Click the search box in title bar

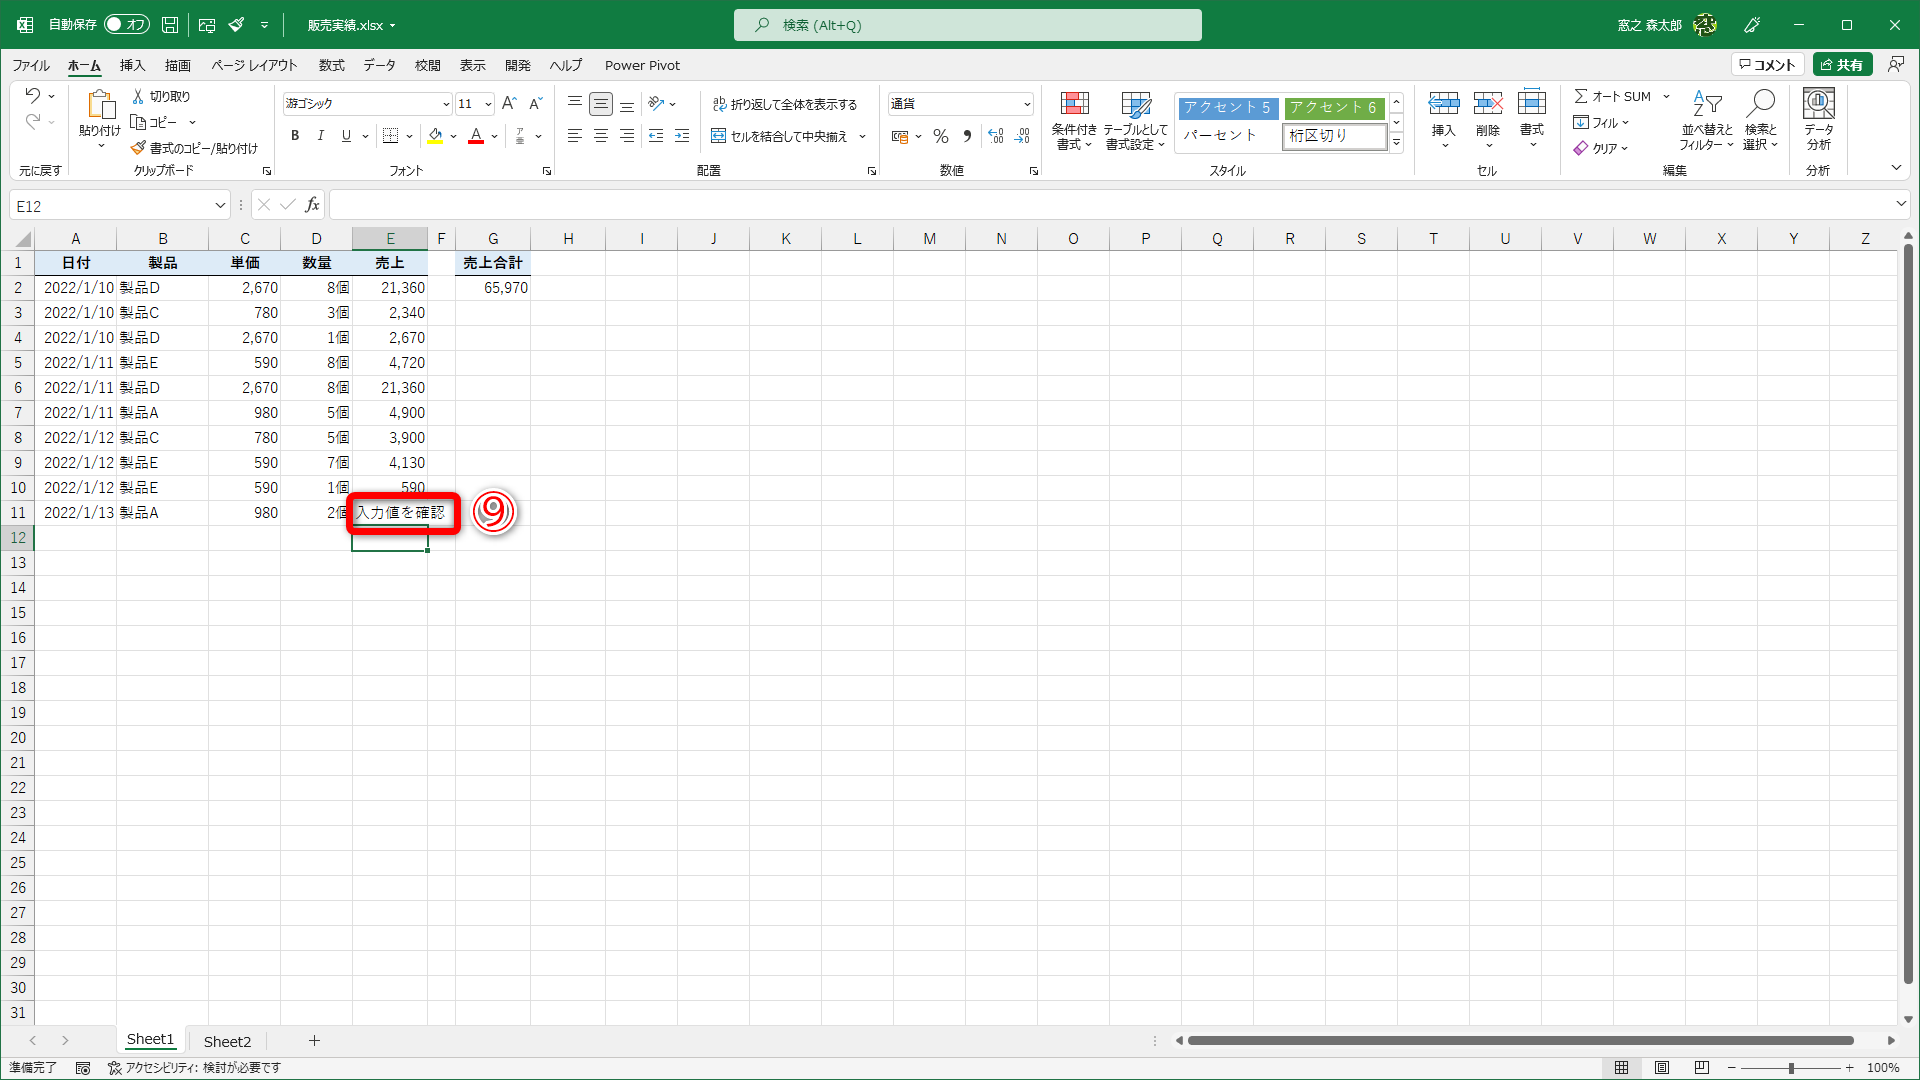967,25
